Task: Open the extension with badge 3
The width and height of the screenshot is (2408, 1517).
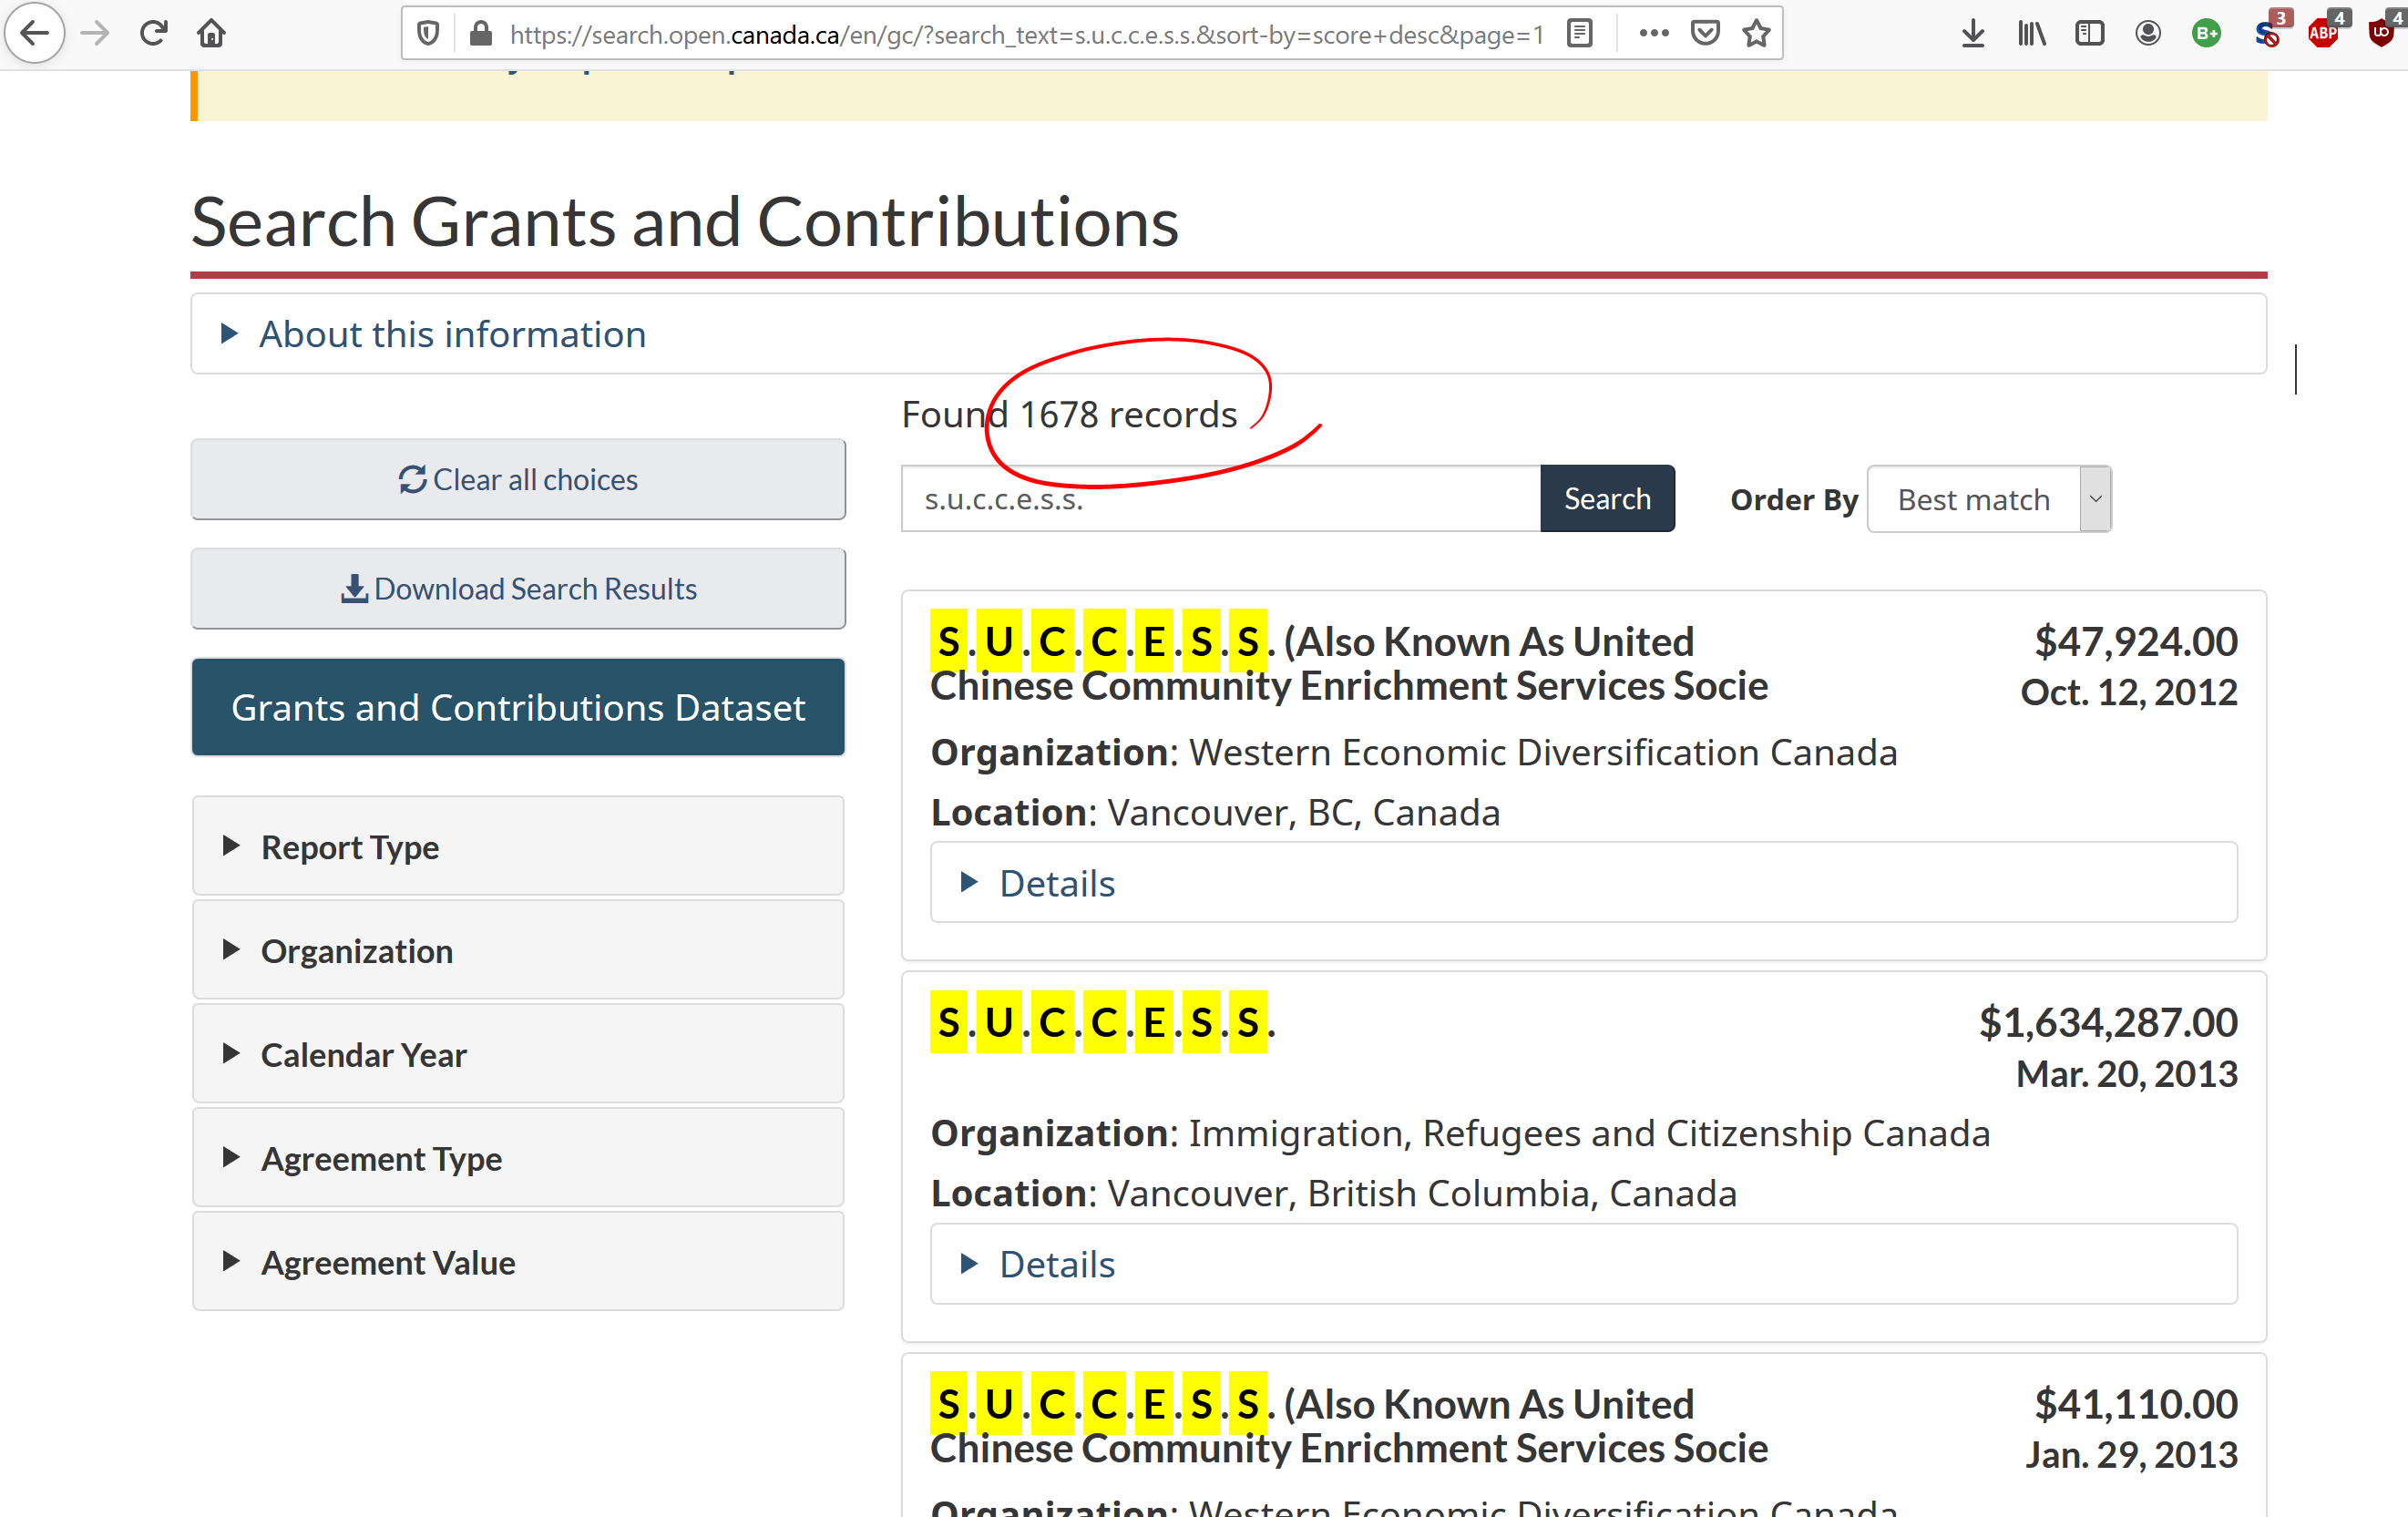Action: pyautogui.click(x=2268, y=32)
